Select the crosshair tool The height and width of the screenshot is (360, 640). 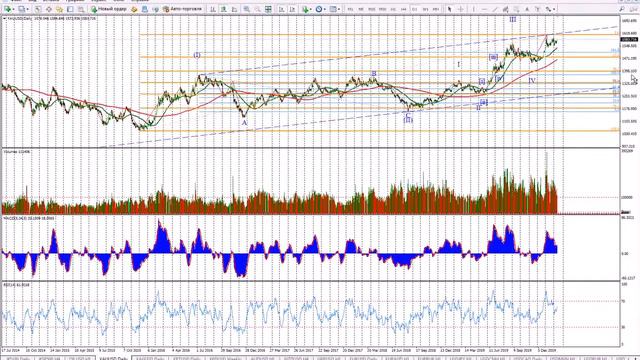[460, 9]
